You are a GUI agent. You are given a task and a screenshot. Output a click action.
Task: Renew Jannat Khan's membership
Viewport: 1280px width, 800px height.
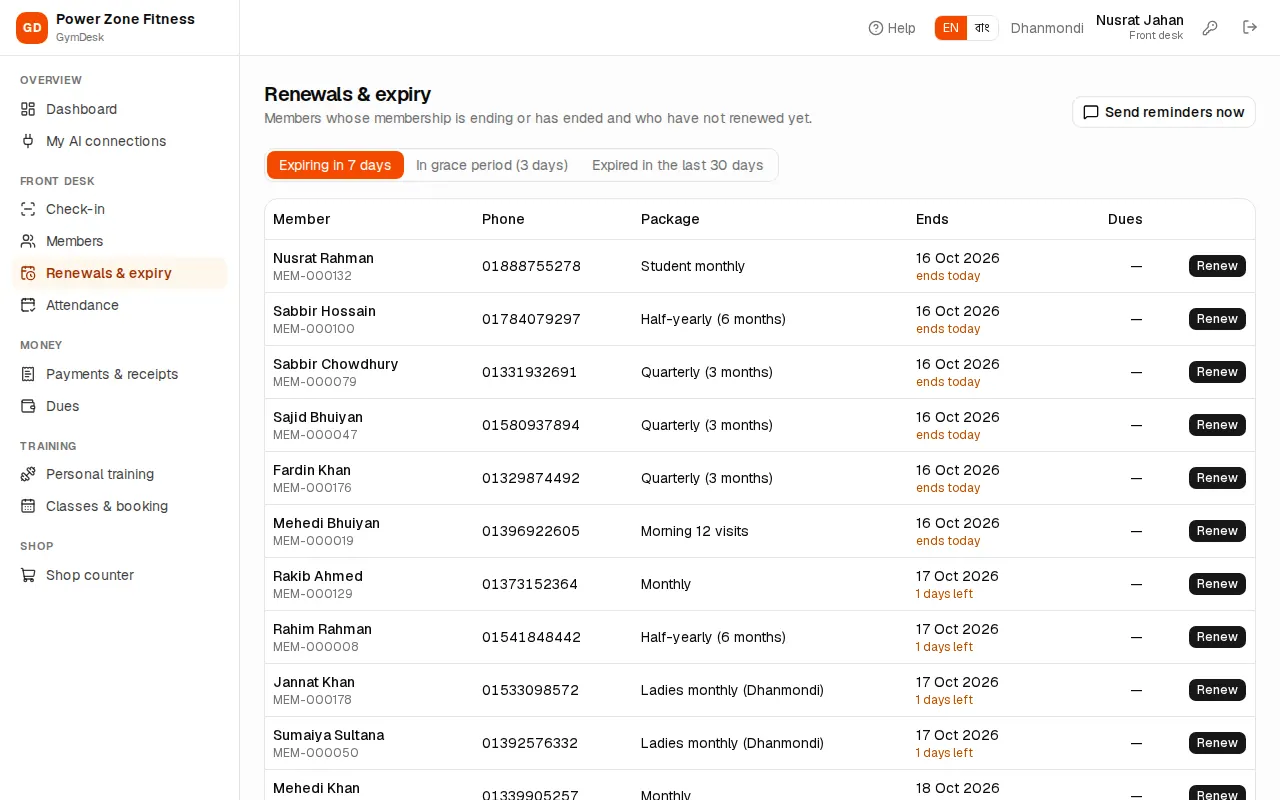pos(1217,690)
